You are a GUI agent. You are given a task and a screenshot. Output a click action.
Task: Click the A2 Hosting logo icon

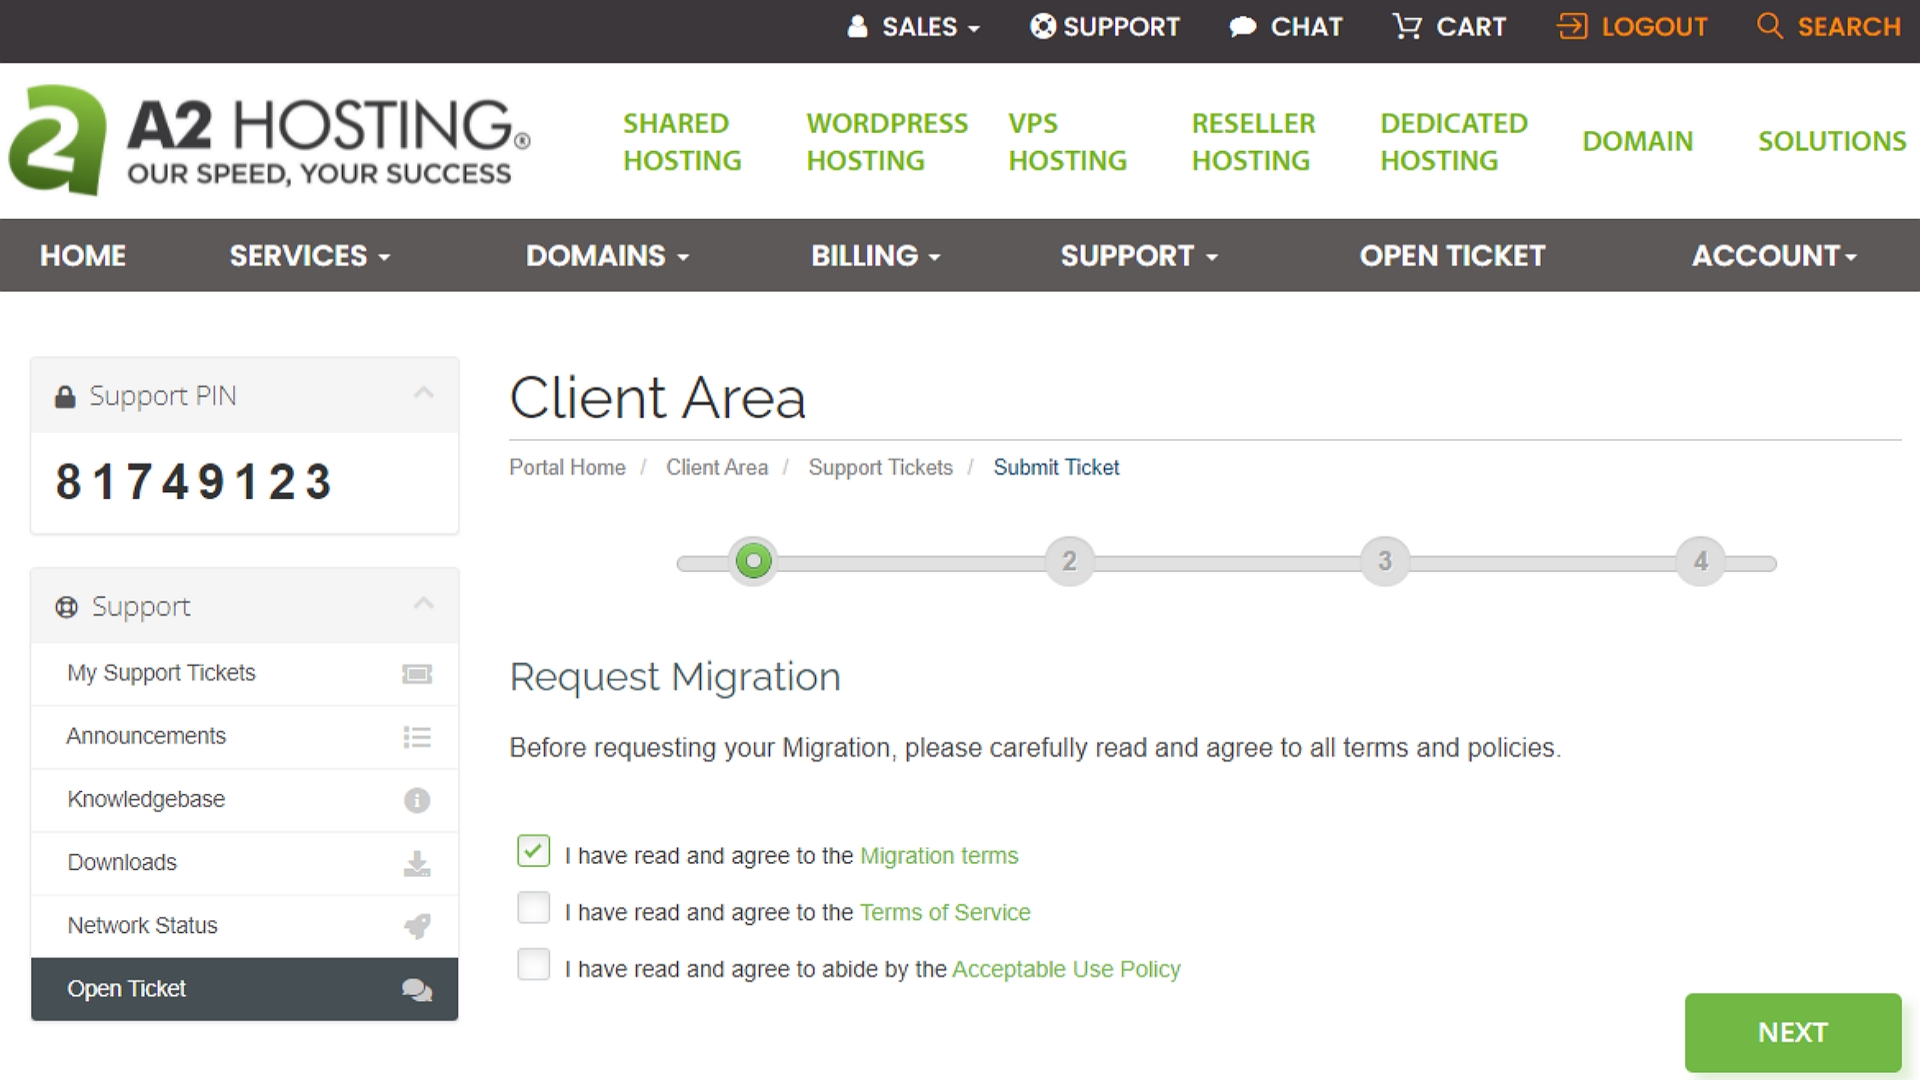point(57,140)
